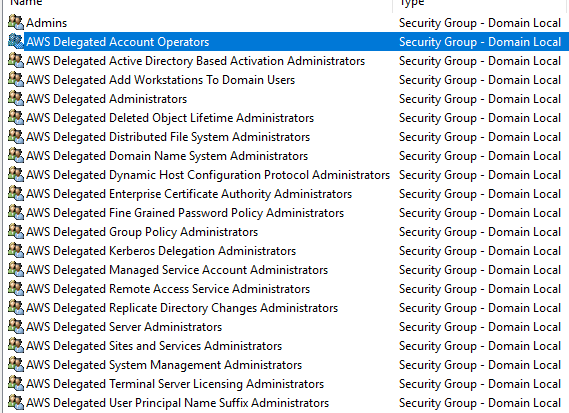Viewport: 569px width, 413px height.
Task: Click icon for Managed Service Account Administrators group
Action: pyautogui.click(x=16, y=269)
